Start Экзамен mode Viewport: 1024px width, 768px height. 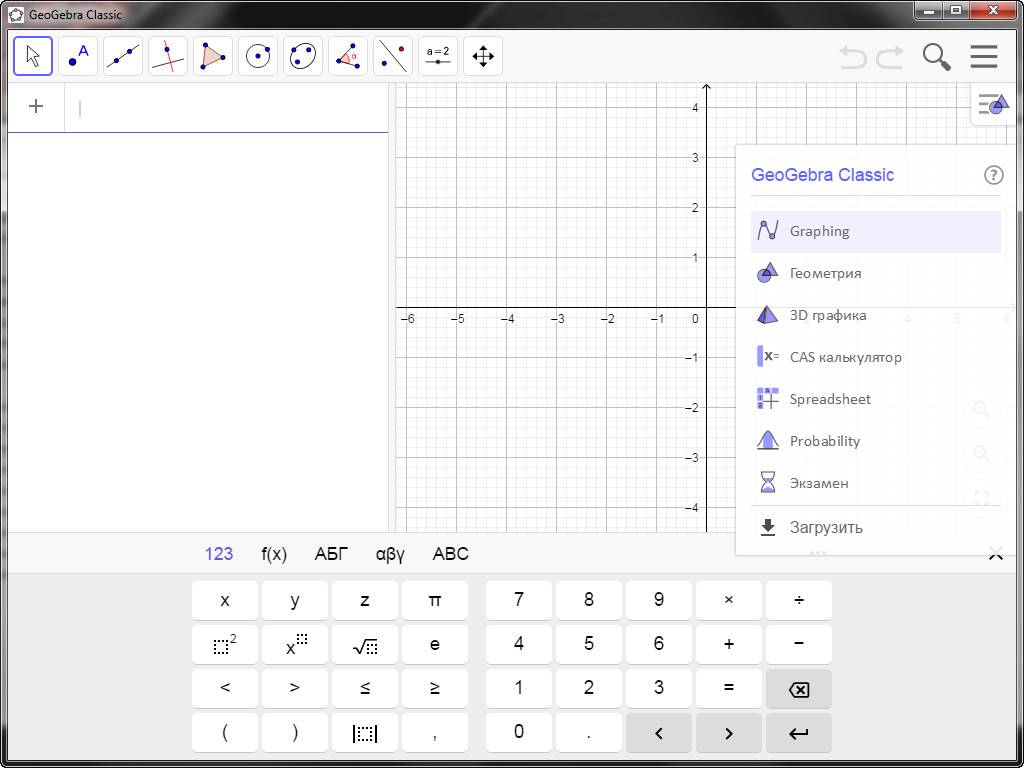click(875, 483)
